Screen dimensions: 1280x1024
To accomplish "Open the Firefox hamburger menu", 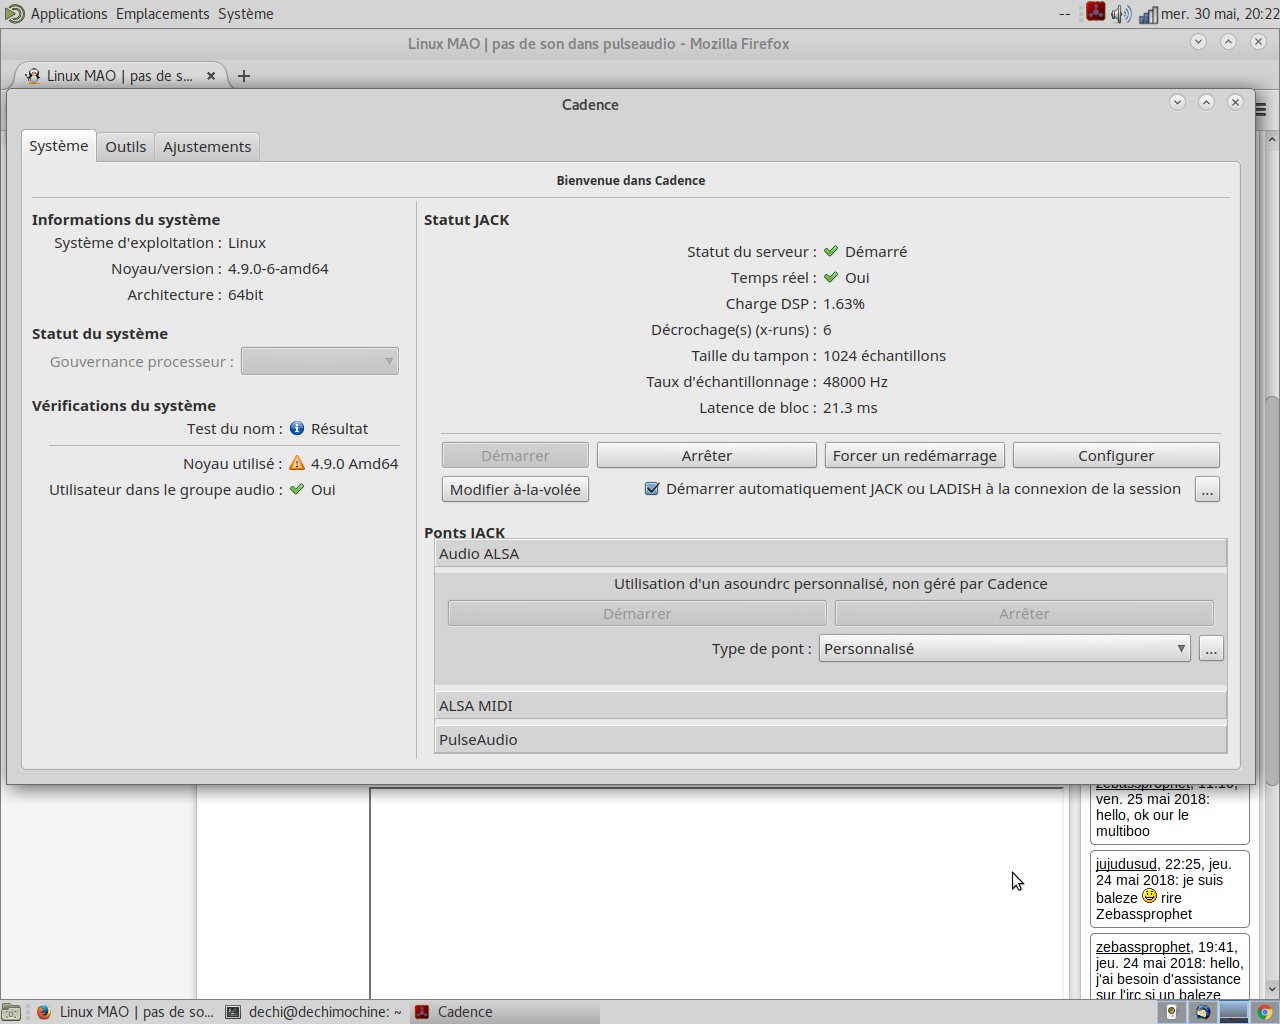I will click(1261, 109).
